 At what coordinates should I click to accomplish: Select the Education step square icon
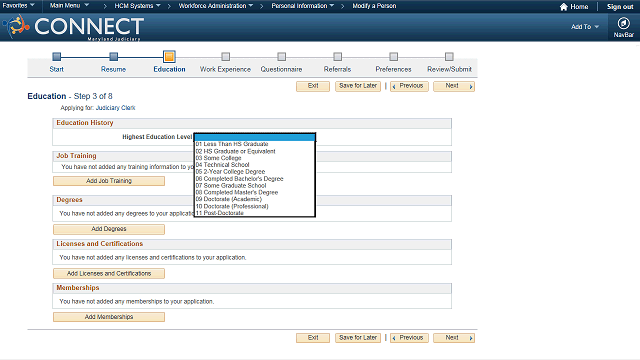click(169, 56)
